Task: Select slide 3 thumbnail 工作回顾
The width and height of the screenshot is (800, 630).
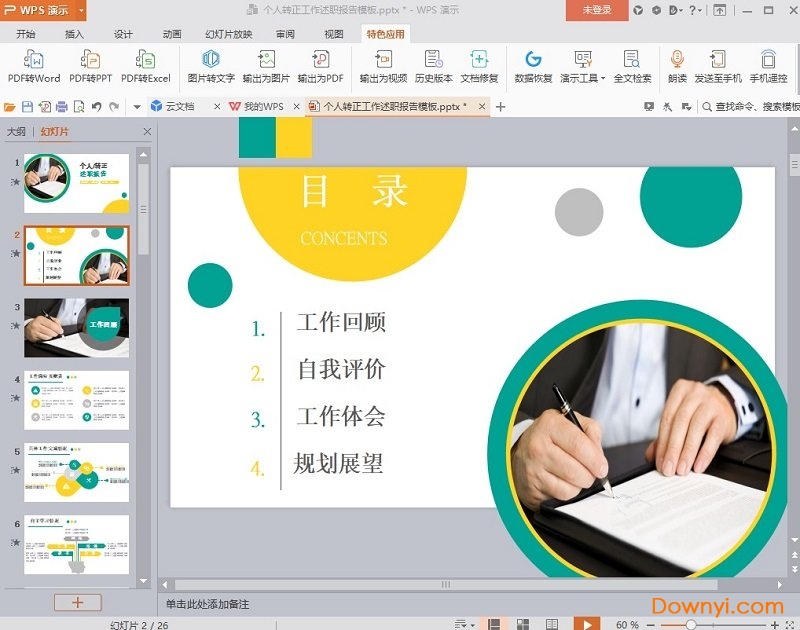Action: pos(77,327)
